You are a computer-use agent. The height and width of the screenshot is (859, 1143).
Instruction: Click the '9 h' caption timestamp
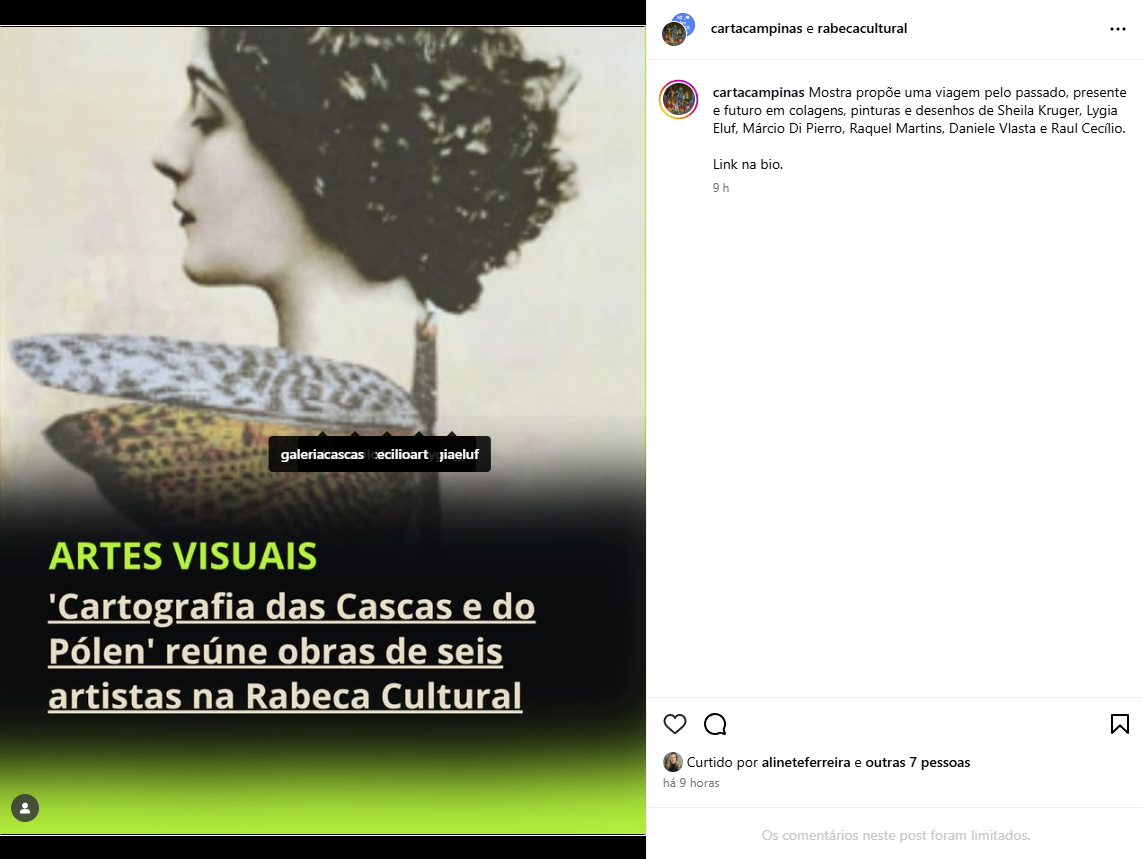pos(721,188)
